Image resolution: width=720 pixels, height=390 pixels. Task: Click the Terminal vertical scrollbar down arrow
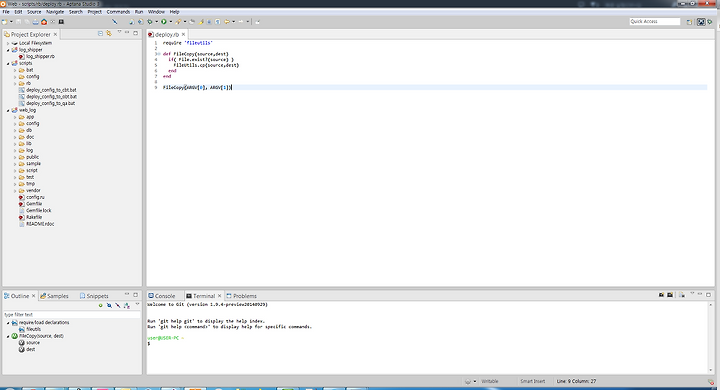(710, 370)
